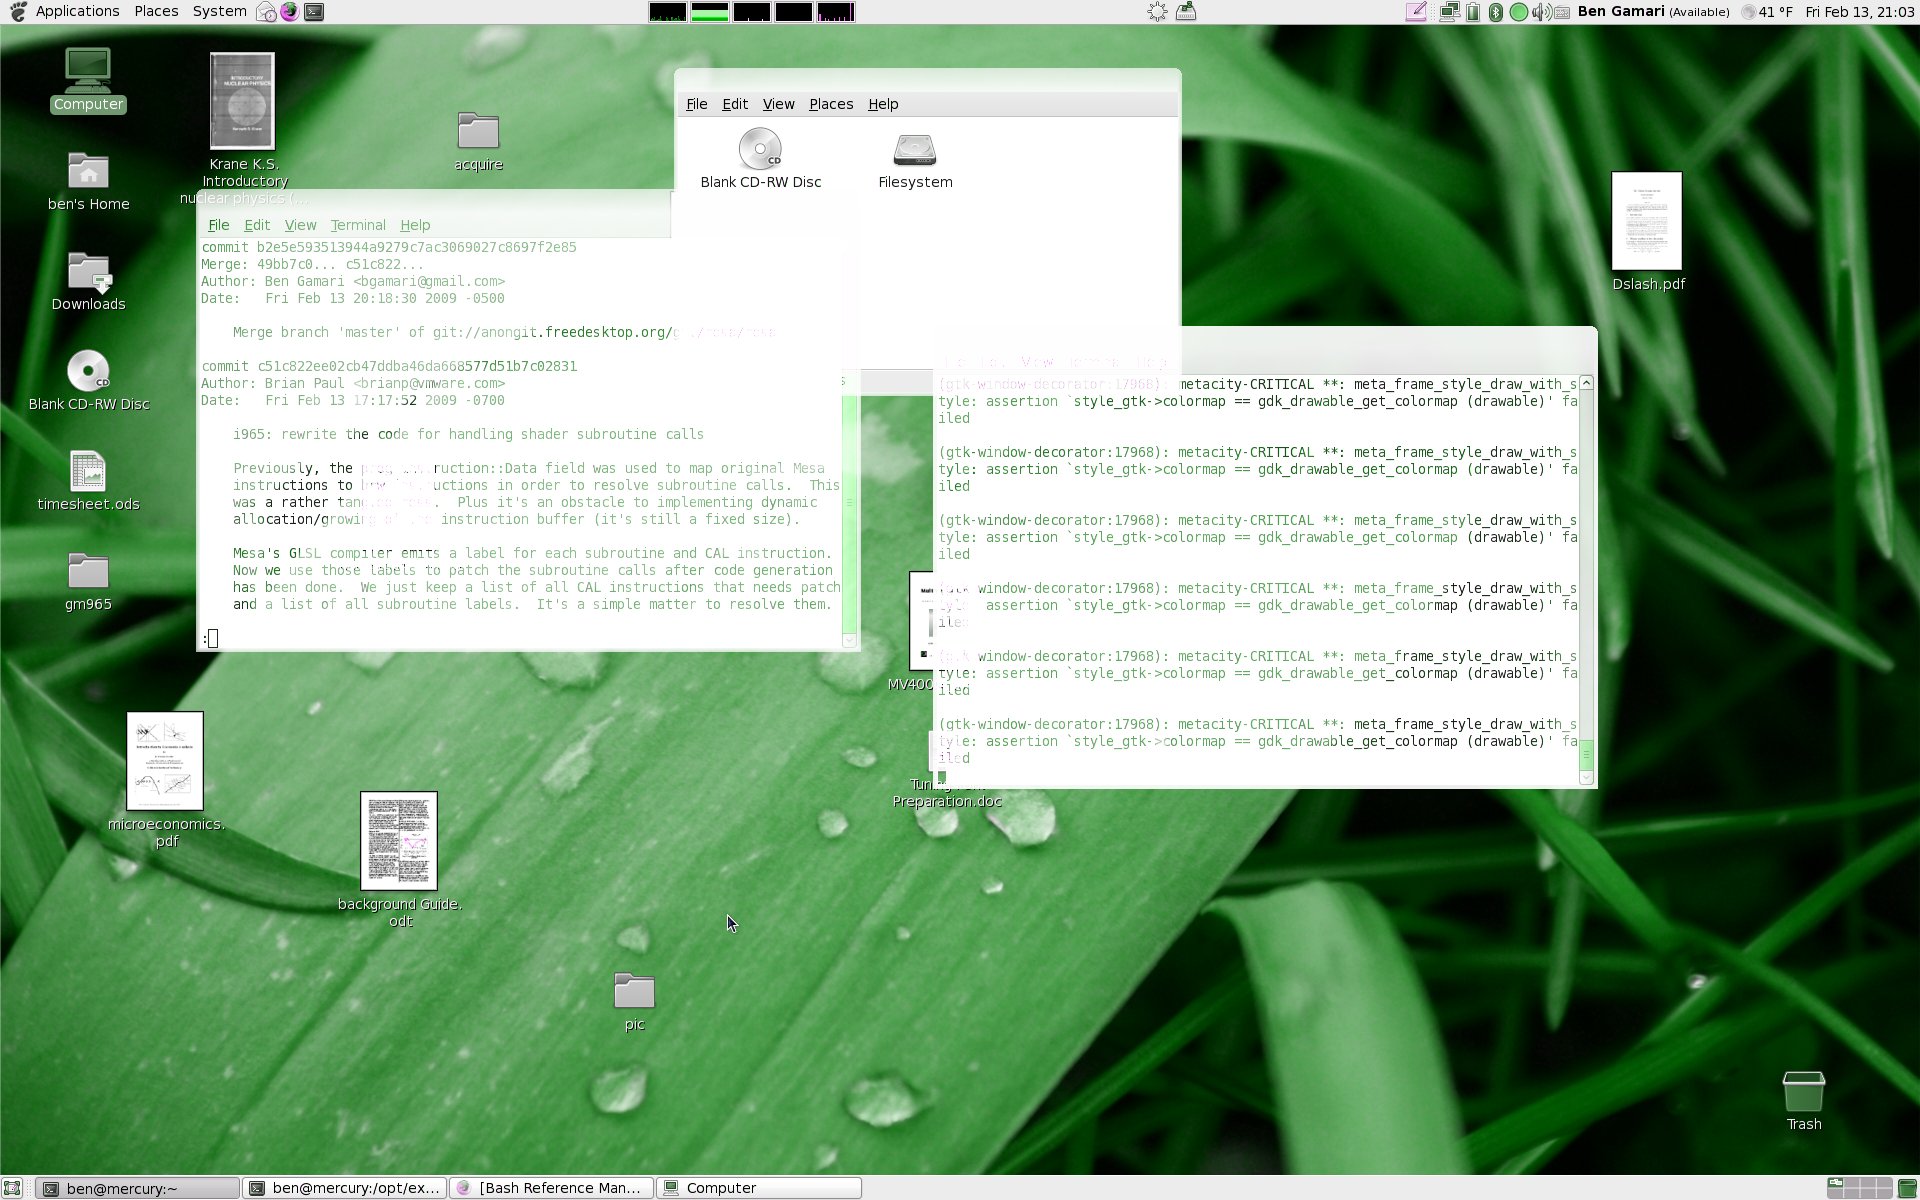
Task: Open Blank CD-RW Disc in file browser
Action: point(760,151)
